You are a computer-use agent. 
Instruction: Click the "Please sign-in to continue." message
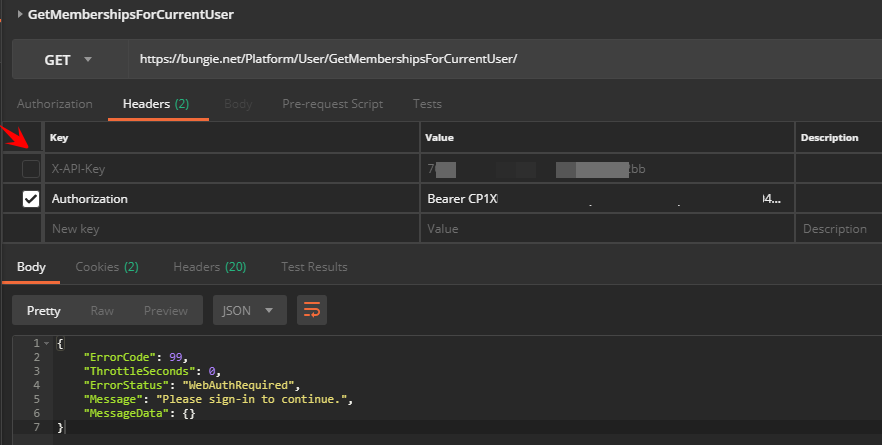tap(251, 399)
